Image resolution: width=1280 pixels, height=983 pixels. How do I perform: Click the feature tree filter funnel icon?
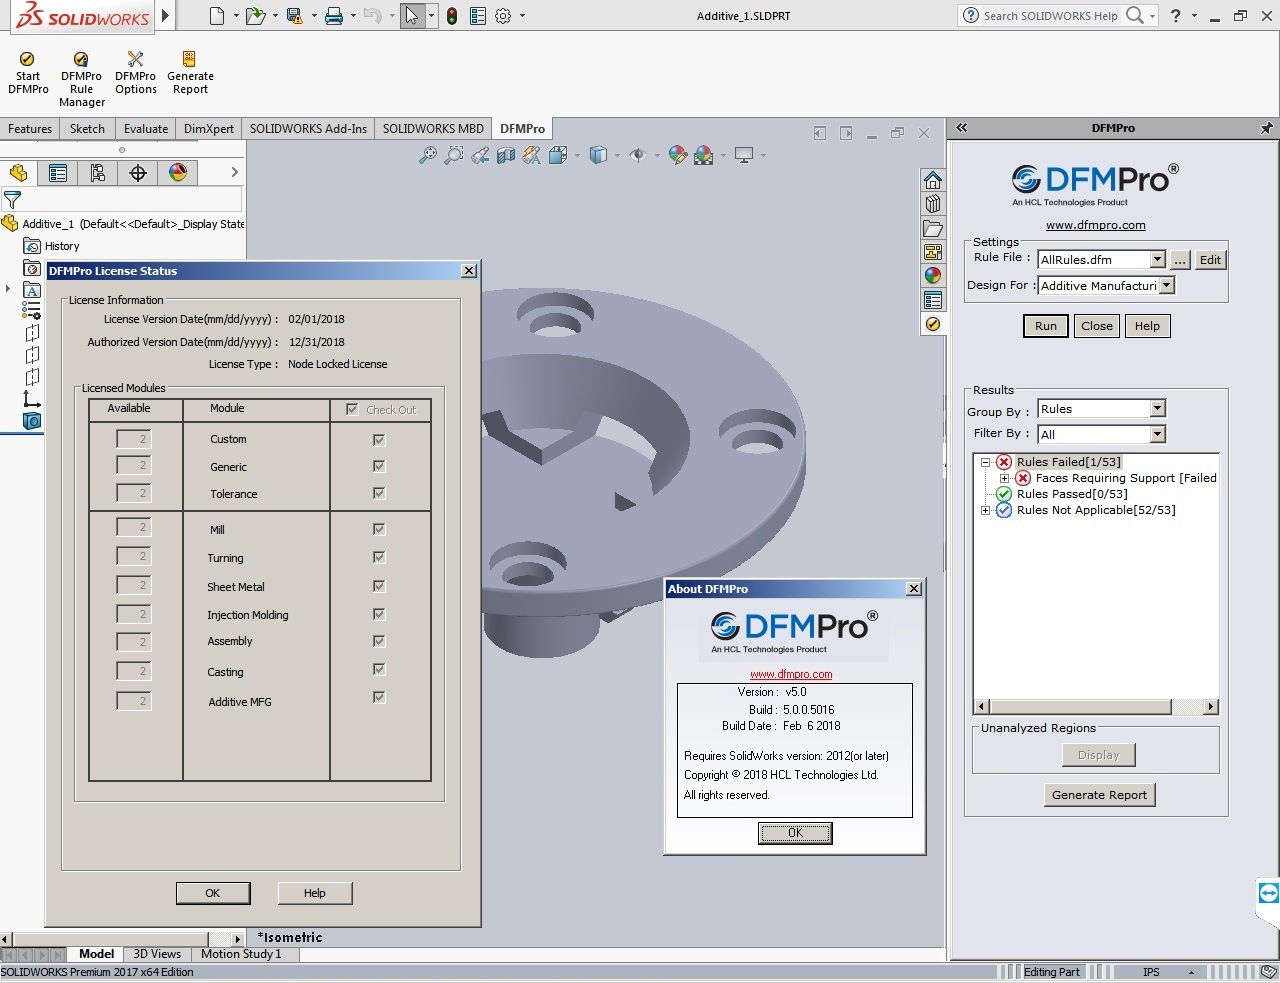click(13, 200)
